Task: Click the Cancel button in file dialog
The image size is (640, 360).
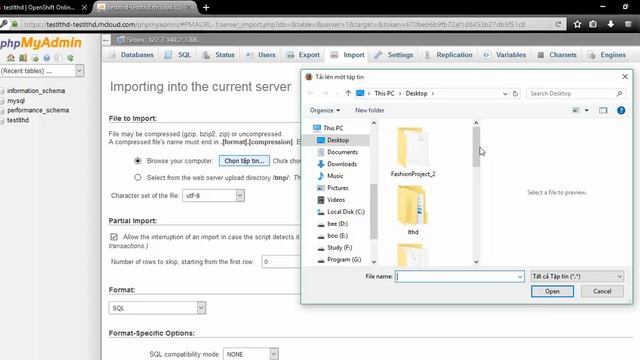Action: [602, 291]
